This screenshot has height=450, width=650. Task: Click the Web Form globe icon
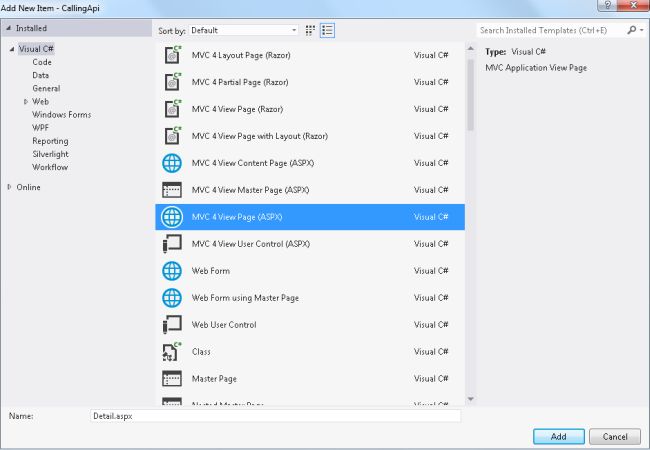click(x=172, y=271)
